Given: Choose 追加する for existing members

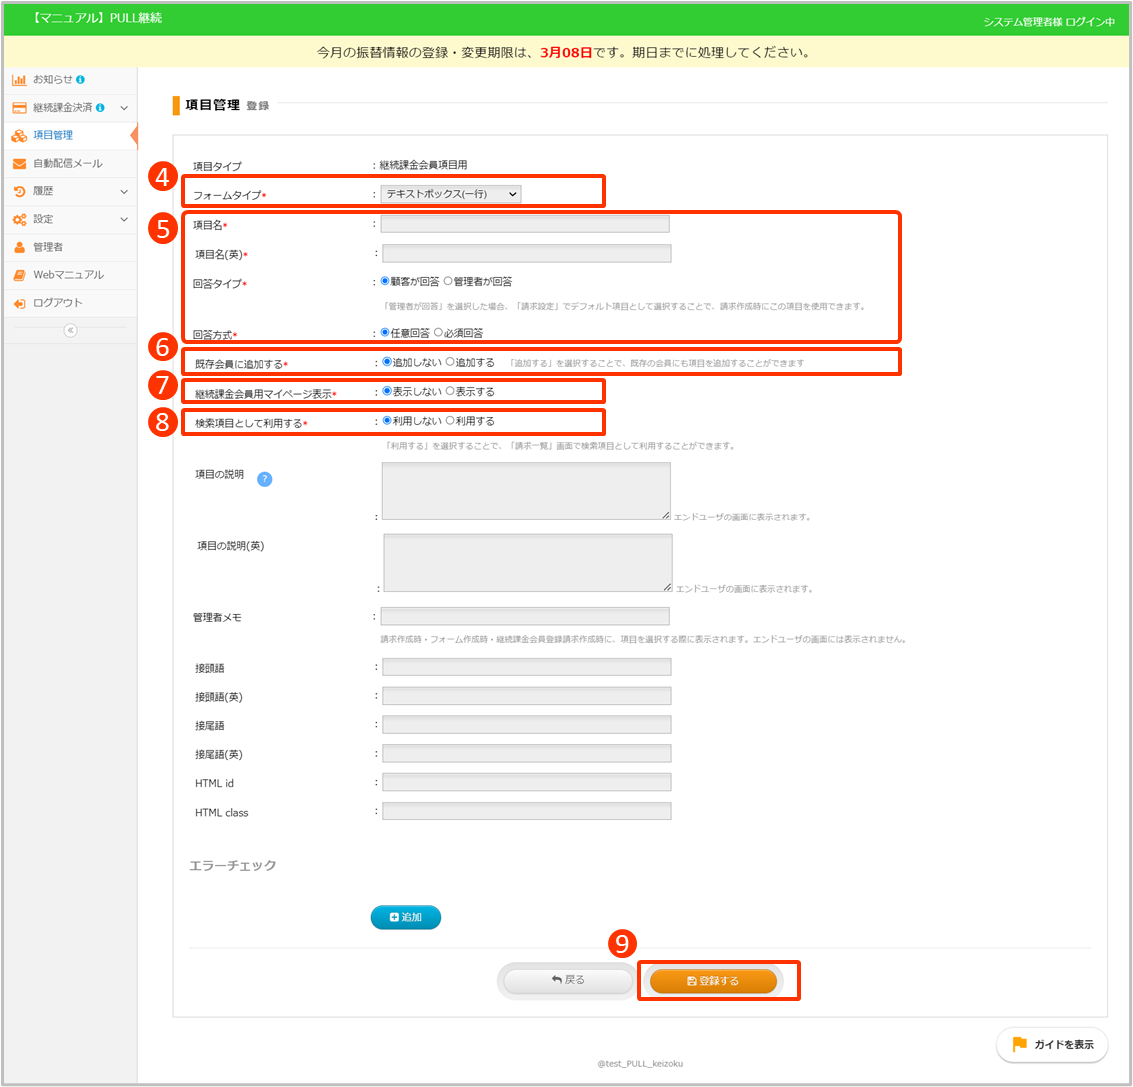Looking at the screenshot, I should [x=450, y=362].
